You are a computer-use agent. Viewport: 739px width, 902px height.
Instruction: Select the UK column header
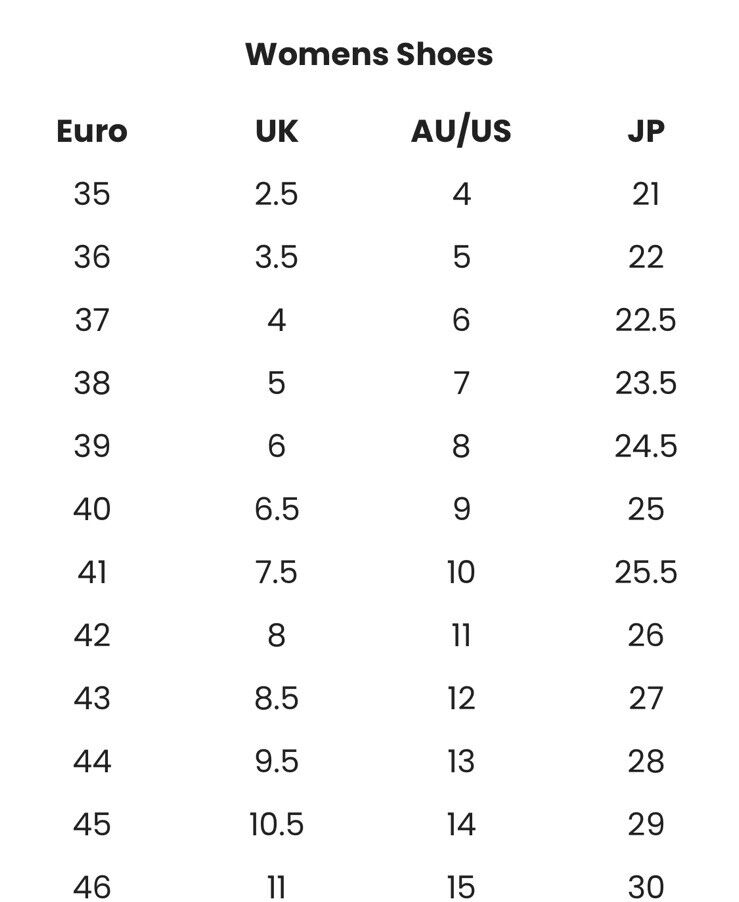[x=277, y=131]
